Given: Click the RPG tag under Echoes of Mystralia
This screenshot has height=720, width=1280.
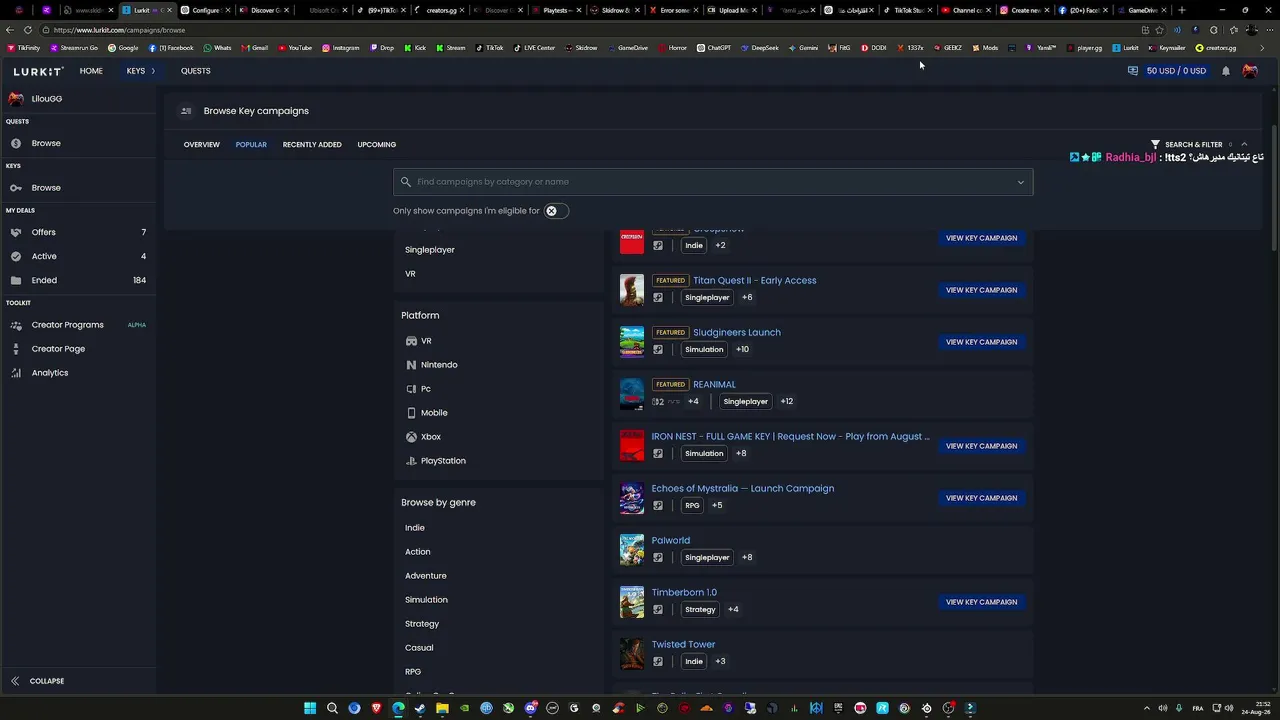Looking at the screenshot, I should pyautogui.click(x=692, y=505).
